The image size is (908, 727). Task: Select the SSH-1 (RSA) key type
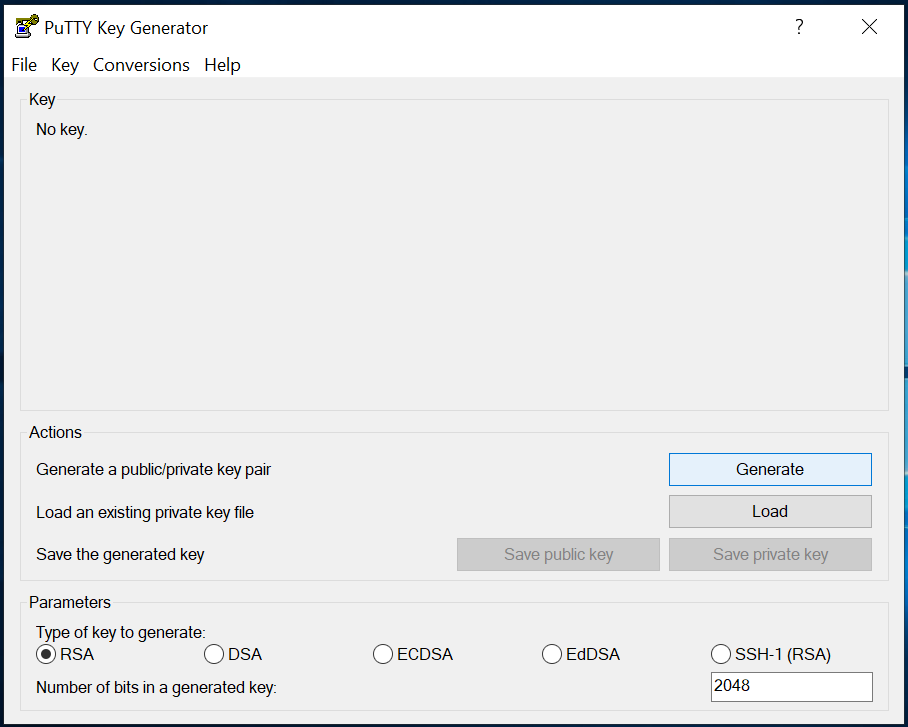(771, 654)
